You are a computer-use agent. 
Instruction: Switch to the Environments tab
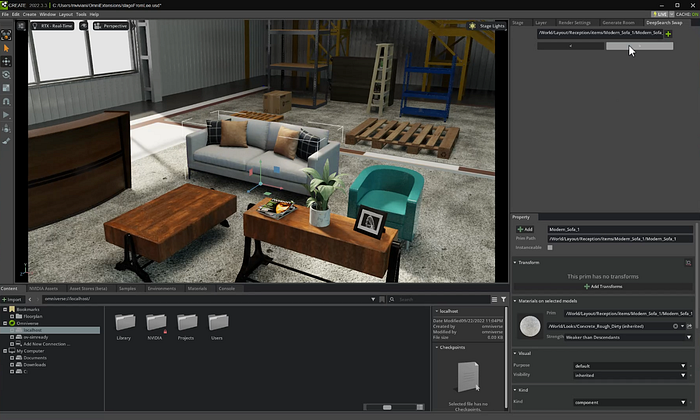click(x=162, y=288)
